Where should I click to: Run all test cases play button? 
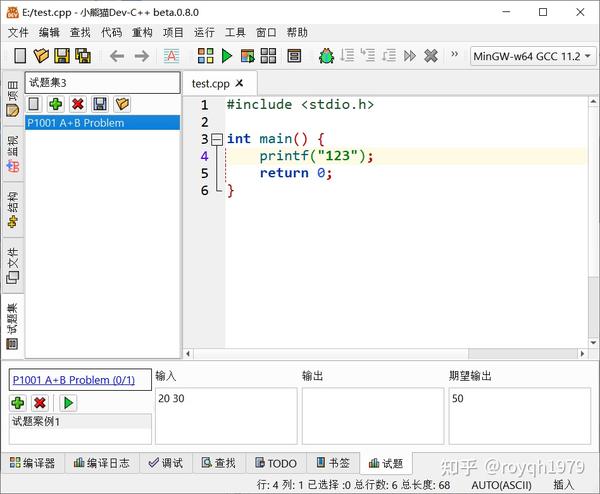click(68, 403)
